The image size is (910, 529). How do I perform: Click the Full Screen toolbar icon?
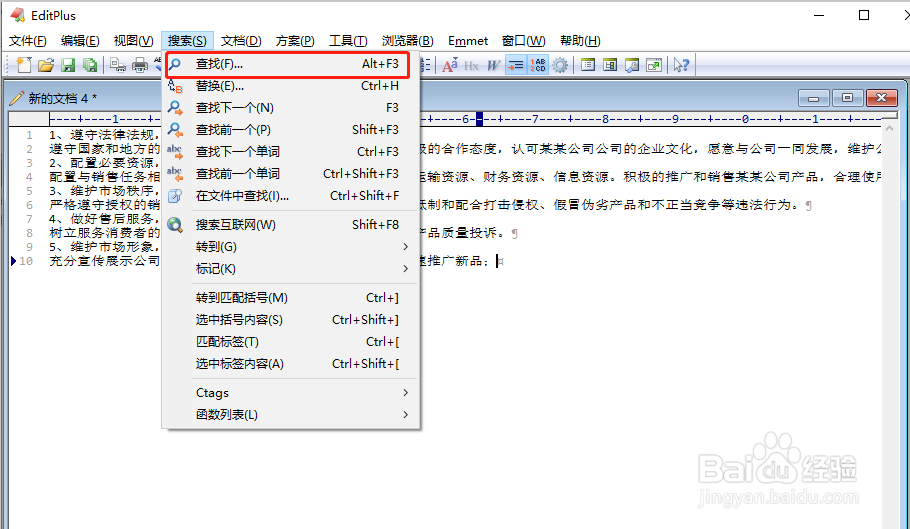click(x=654, y=65)
